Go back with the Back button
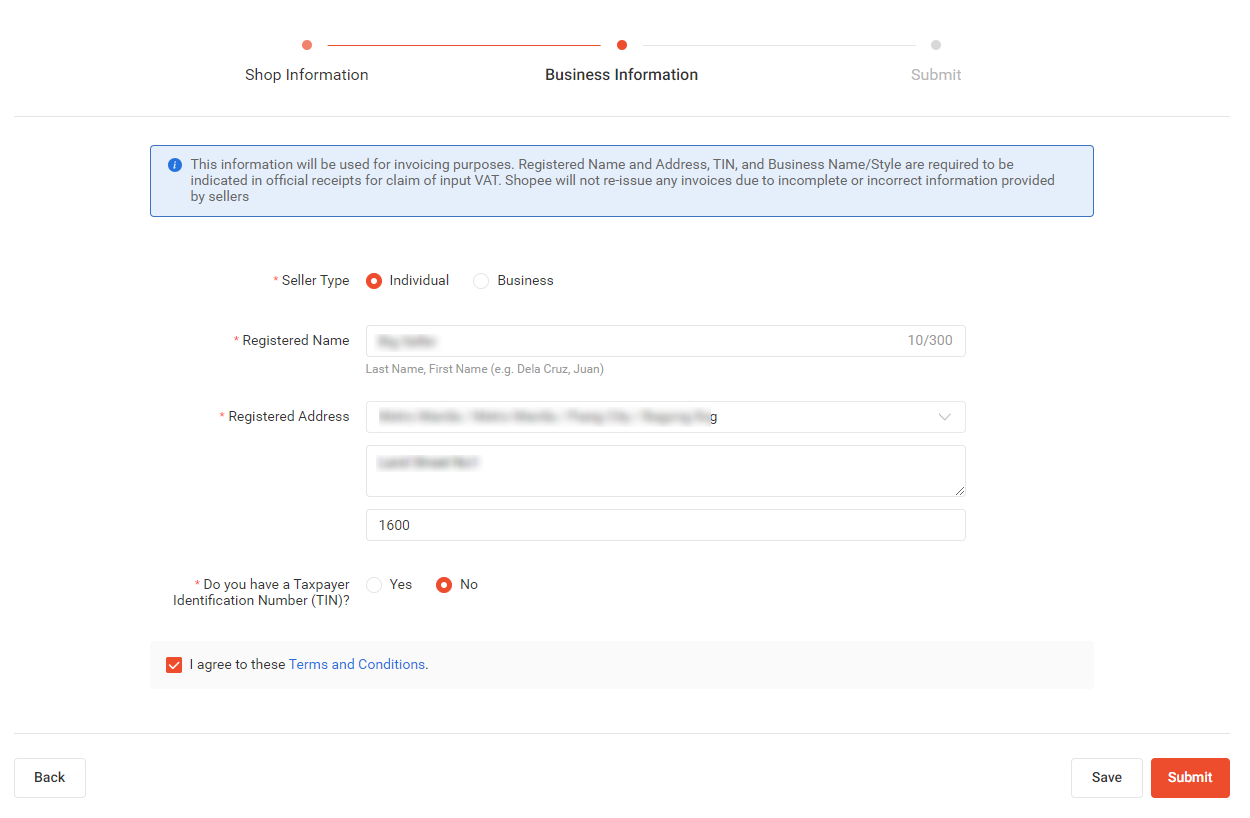The height and width of the screenshot is (818, 1250). click(49, 777)
